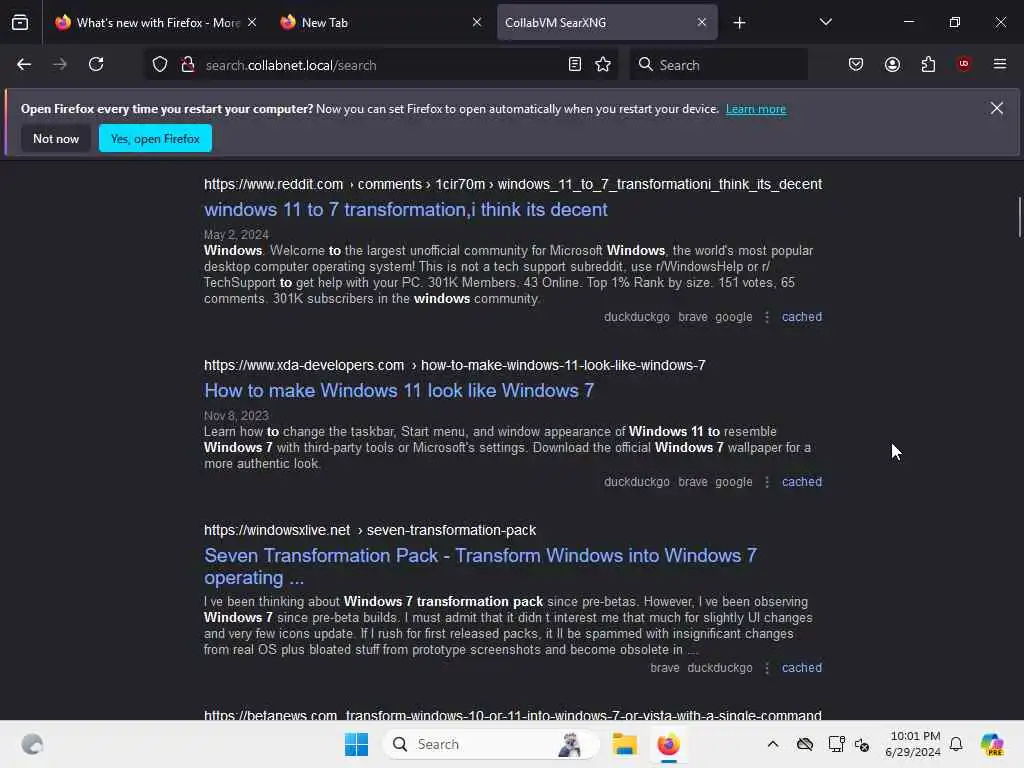
Task: Close the New Tab tab
Action: point(477,22)
